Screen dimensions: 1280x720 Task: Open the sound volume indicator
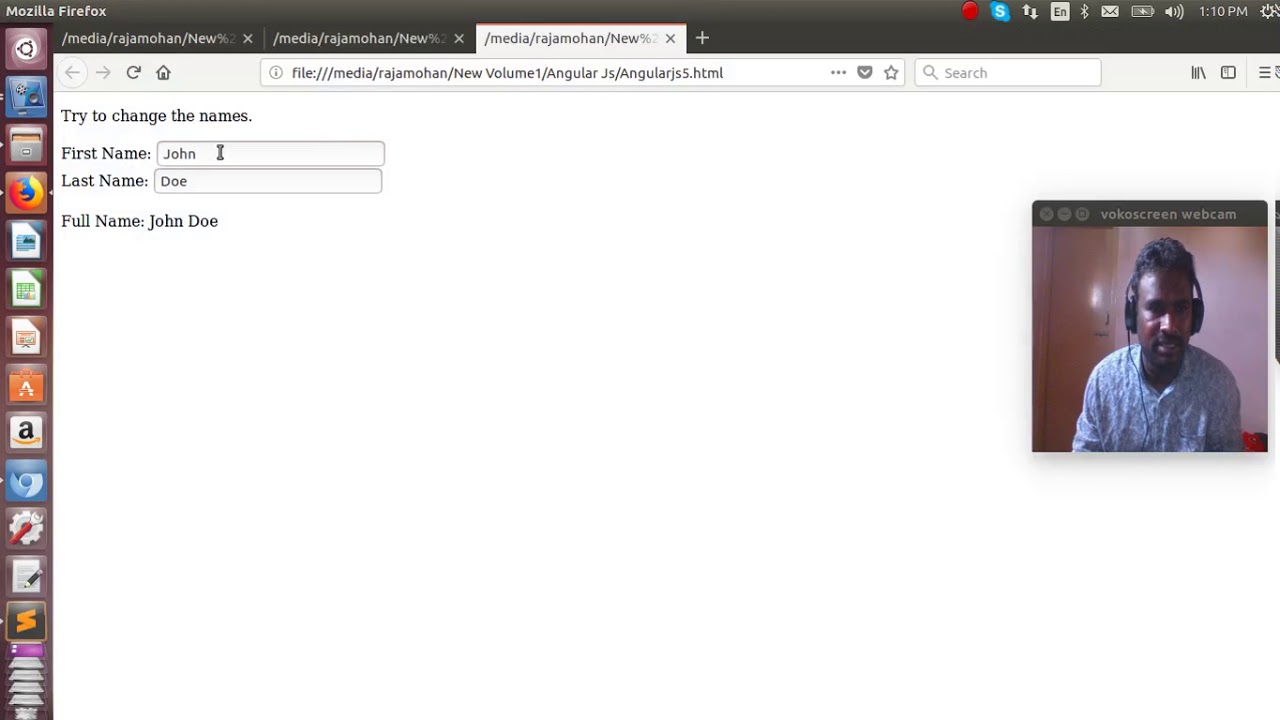(1175, 11)
